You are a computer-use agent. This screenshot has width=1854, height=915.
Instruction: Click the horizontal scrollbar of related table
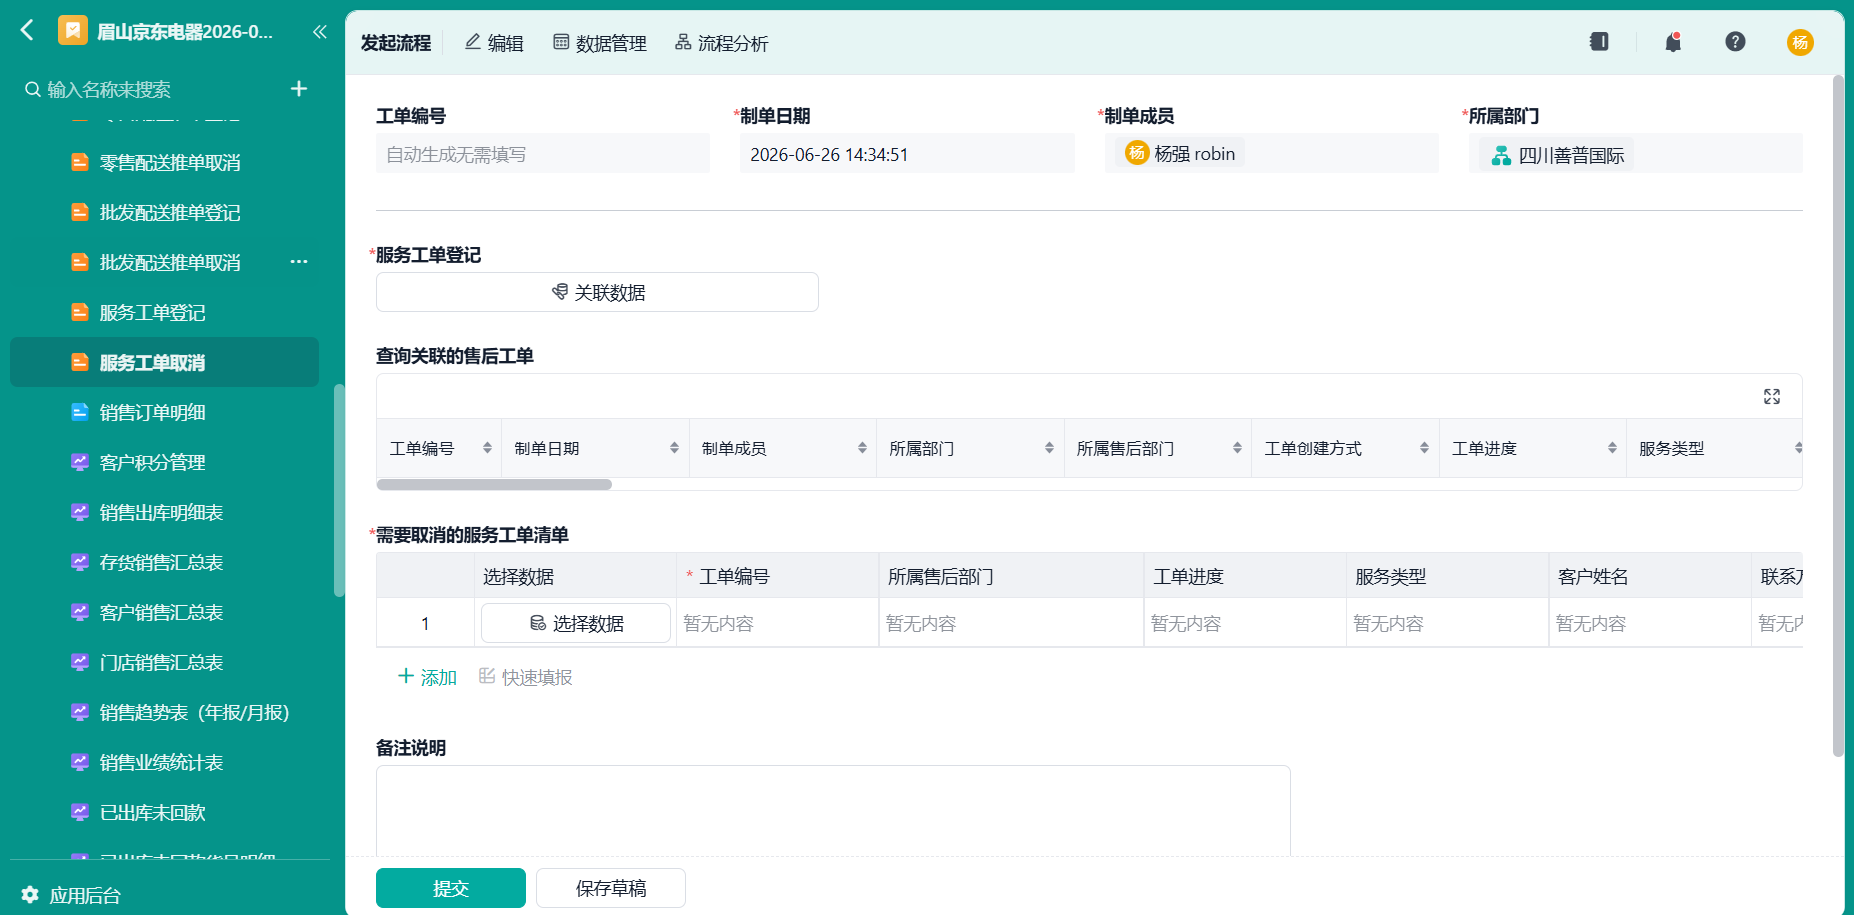[494, 484]
